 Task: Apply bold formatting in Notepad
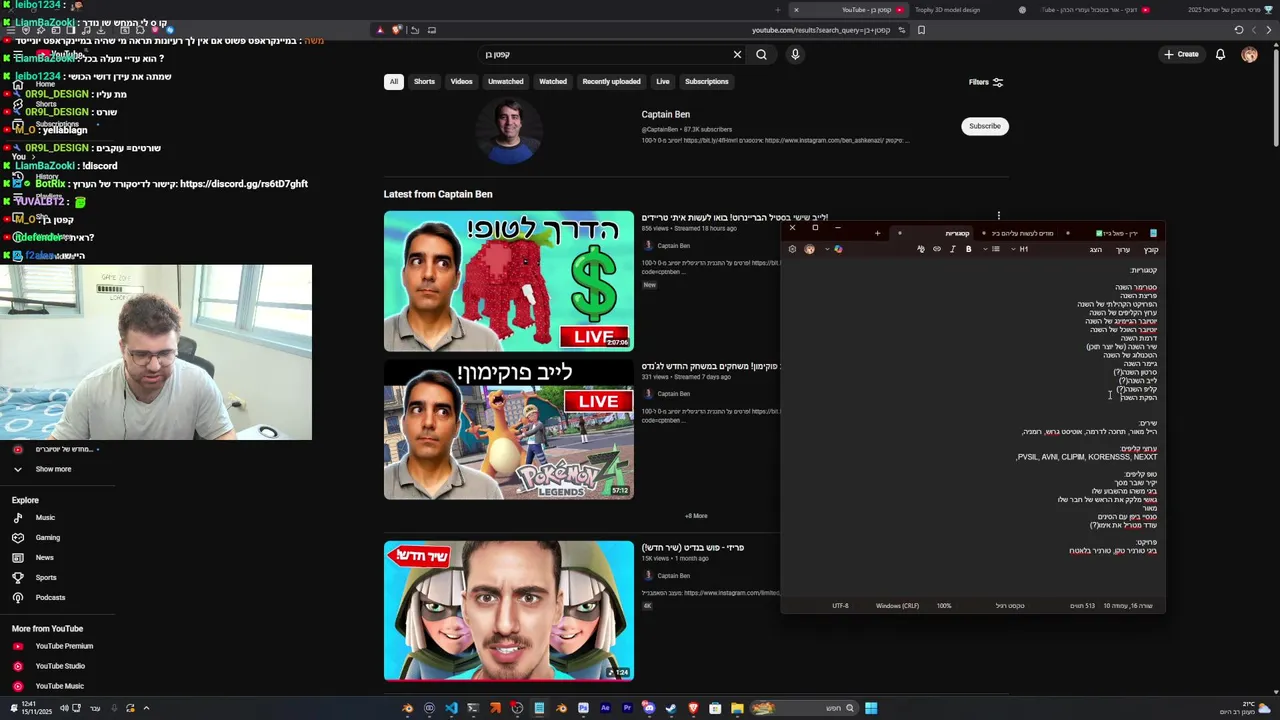click(x=968, y=249)
